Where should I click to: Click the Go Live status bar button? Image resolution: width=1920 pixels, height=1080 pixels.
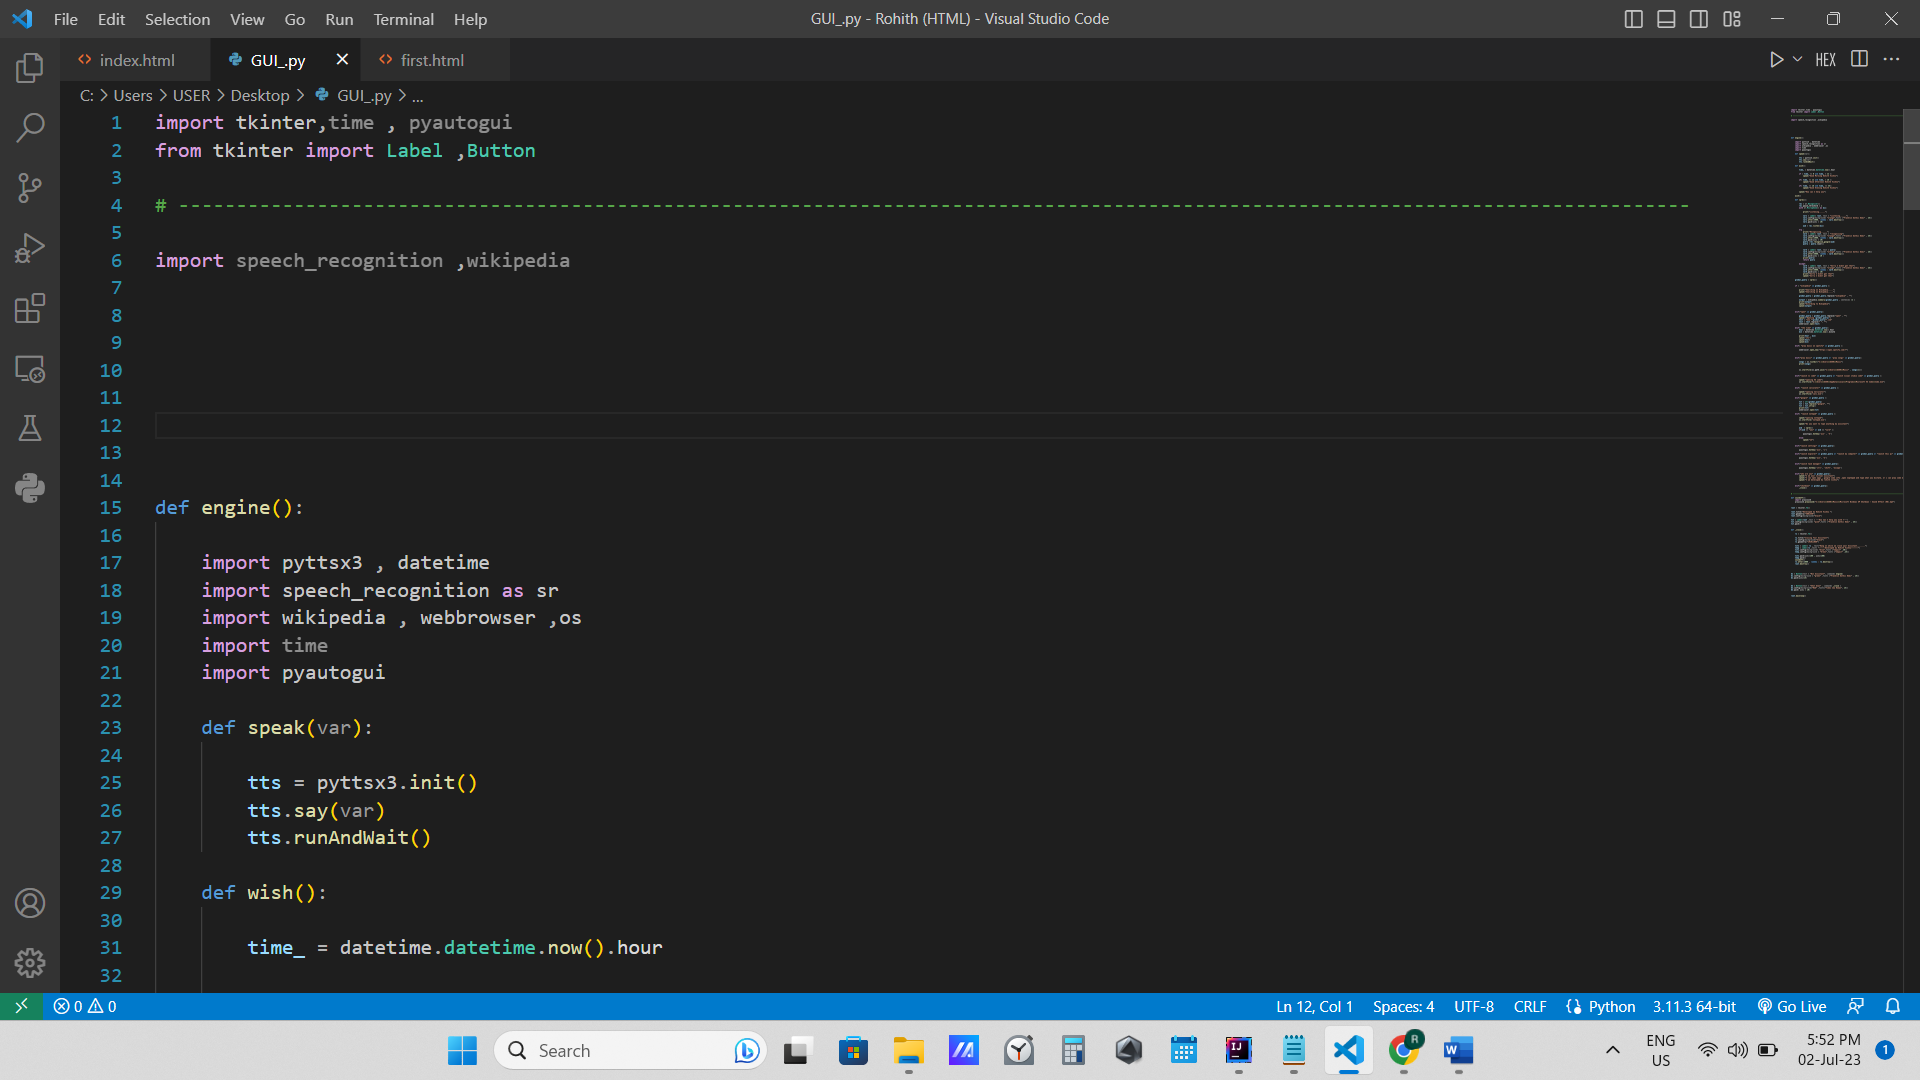click(1792, 1006)
